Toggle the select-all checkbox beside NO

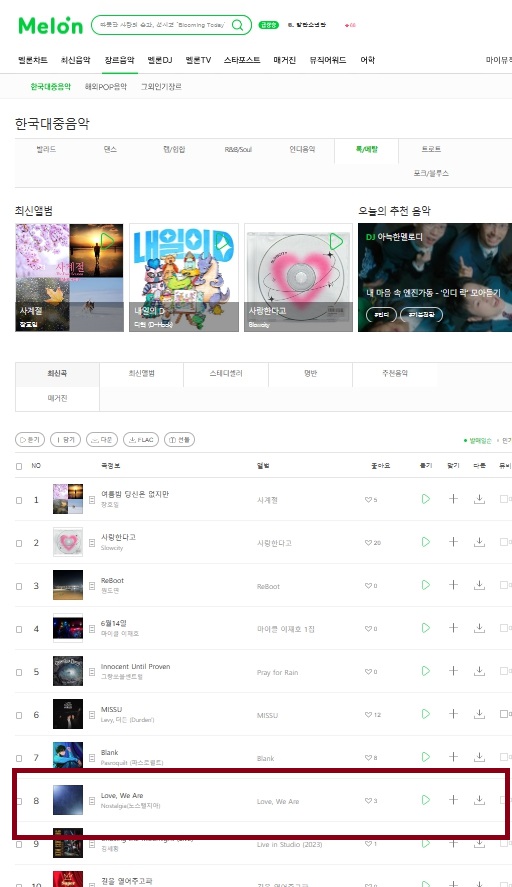[x=19, y=467]
